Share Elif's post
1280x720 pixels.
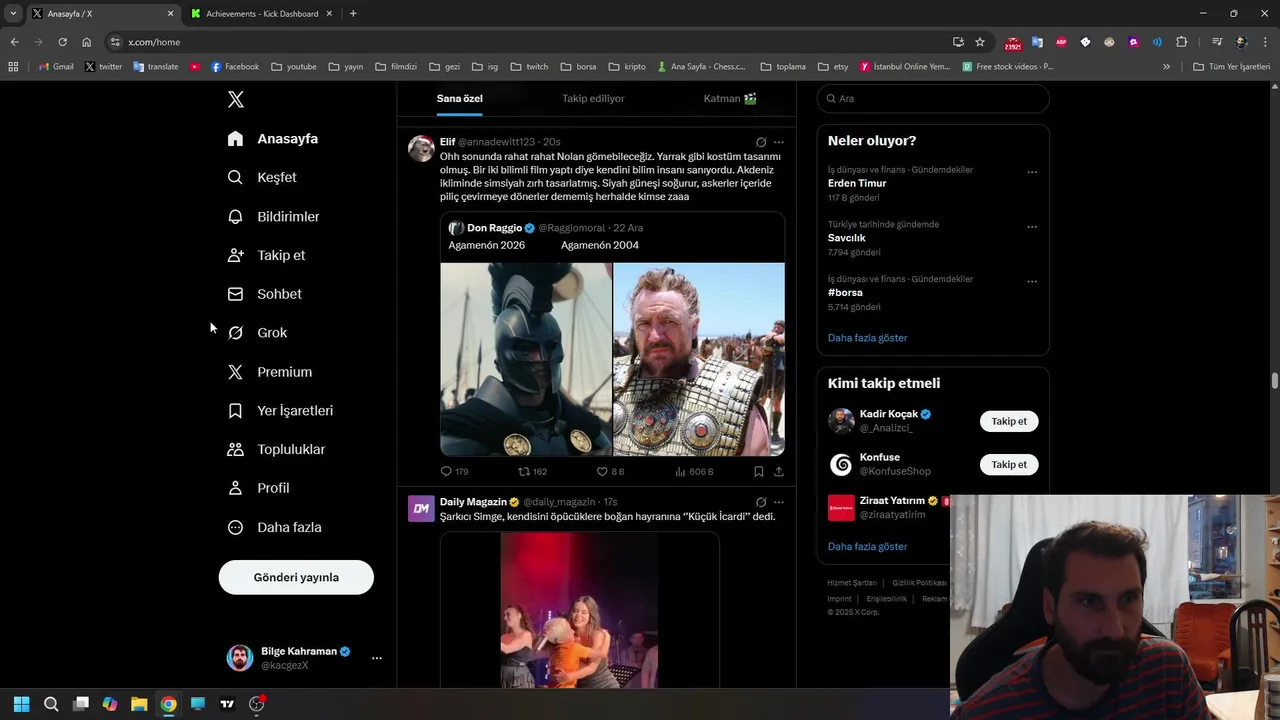point(779,471)
